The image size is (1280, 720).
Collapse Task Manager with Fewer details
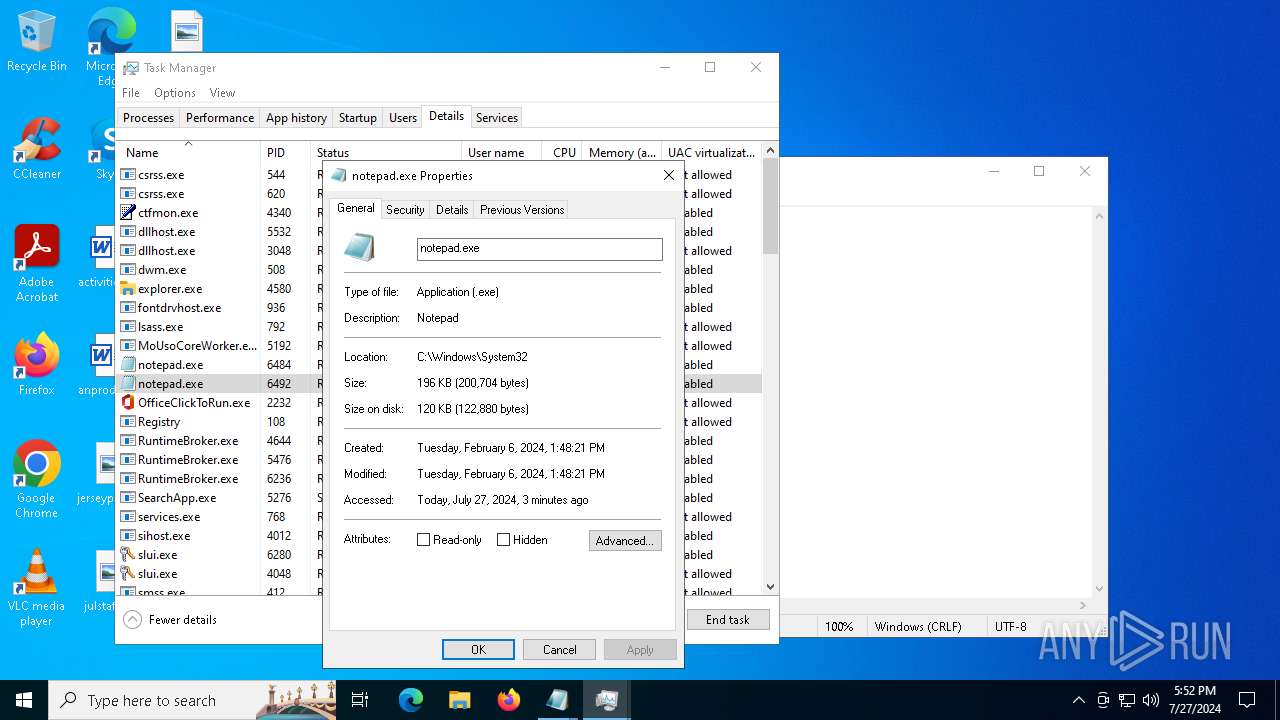tap(171, 620)
